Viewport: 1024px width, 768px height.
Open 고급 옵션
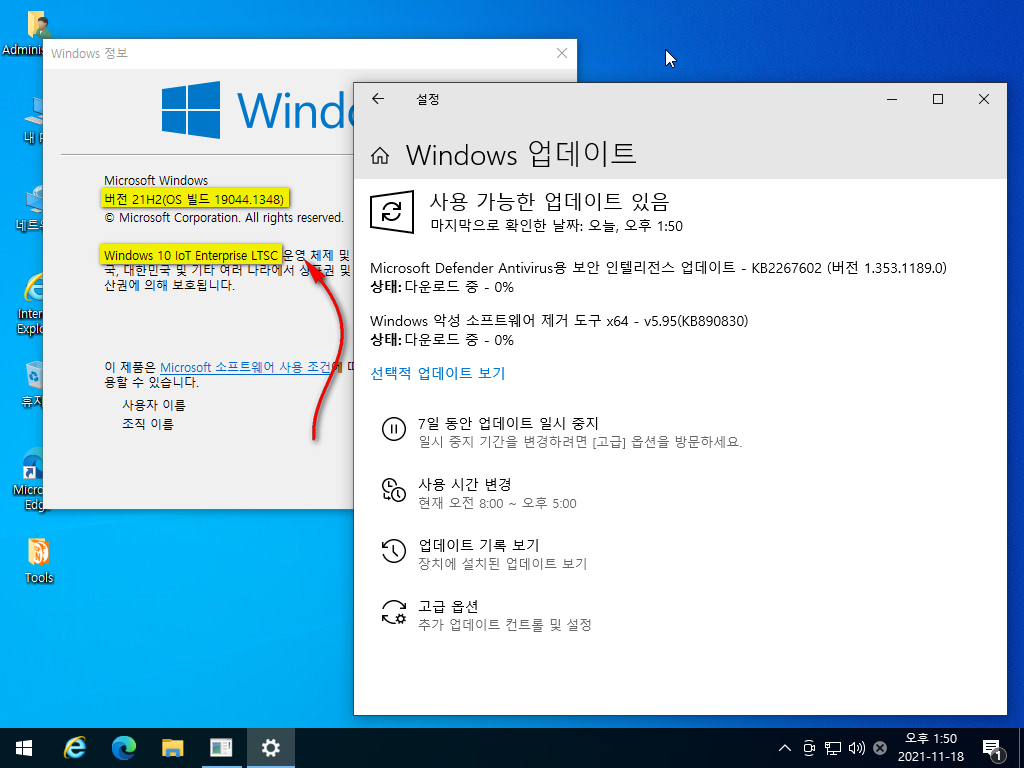[x=448, y=606]
